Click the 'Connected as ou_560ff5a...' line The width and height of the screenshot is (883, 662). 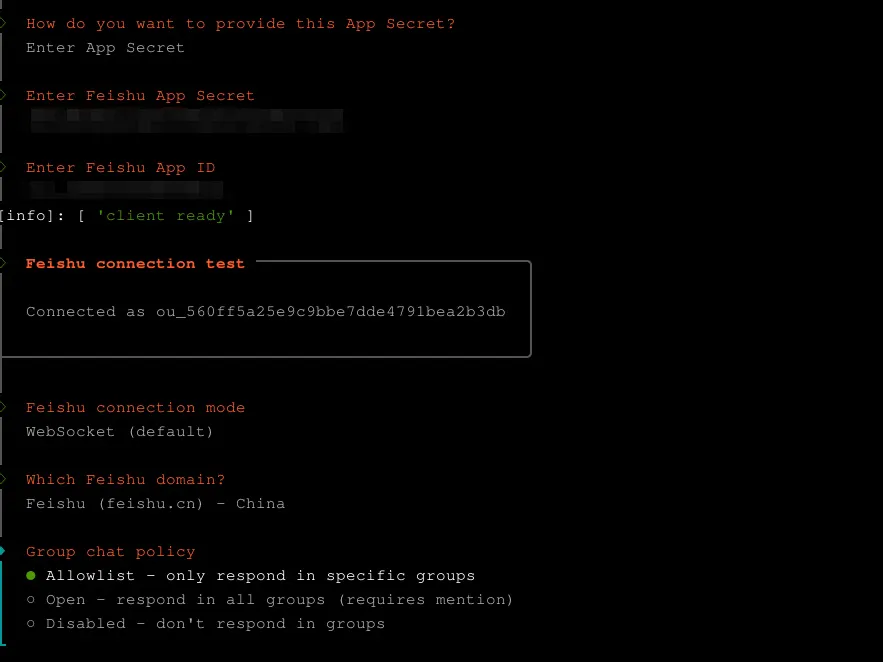[x=266, y=312]
